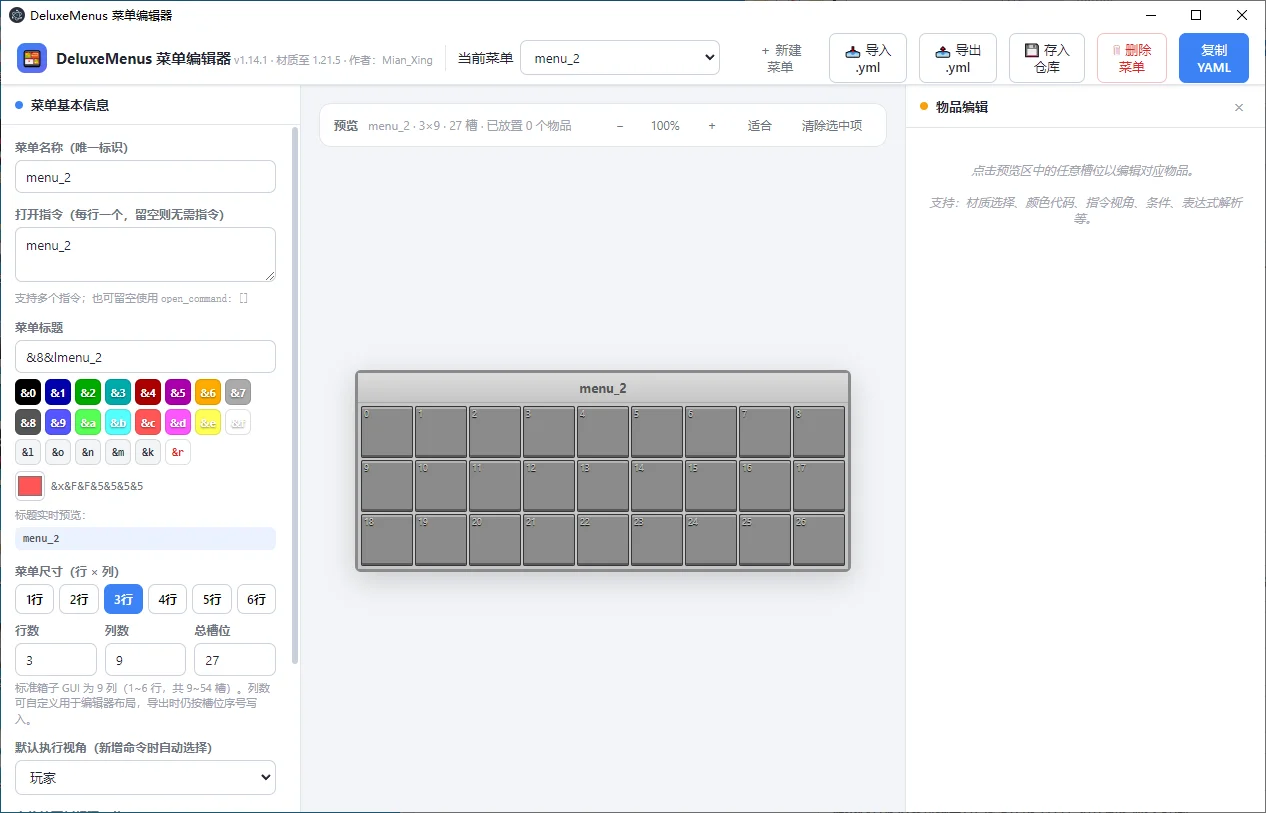Insert the &f white color code

(238, 422)
